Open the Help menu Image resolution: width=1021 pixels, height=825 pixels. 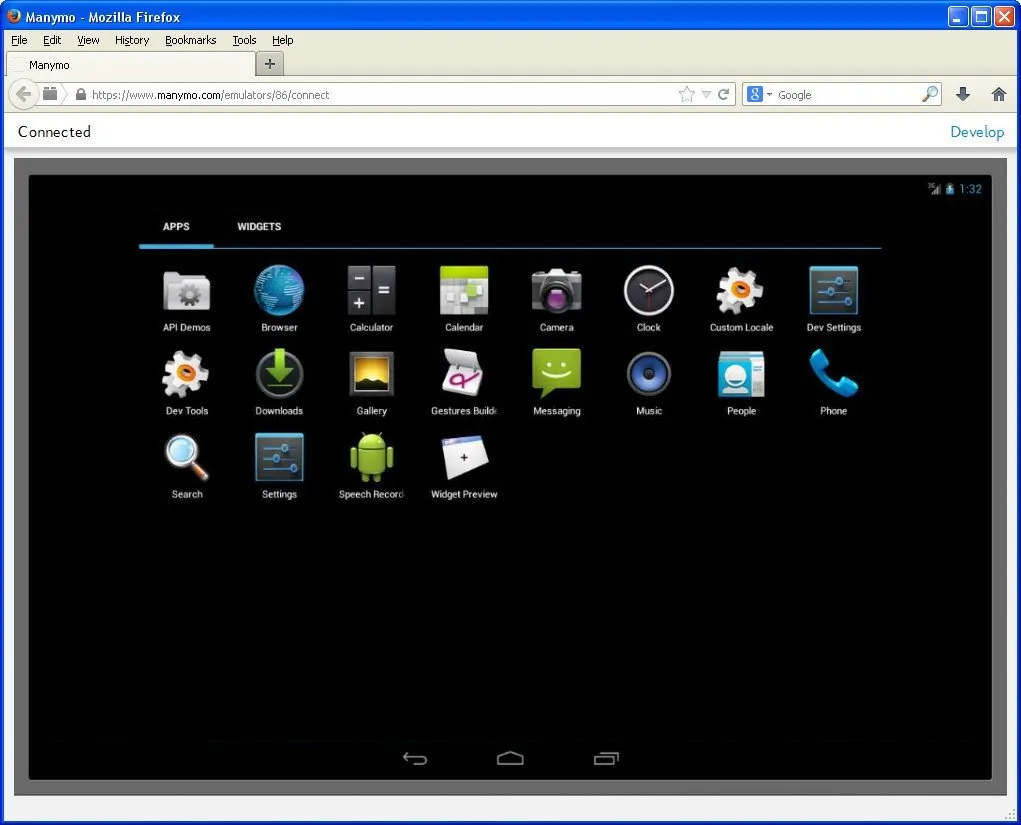283,40
